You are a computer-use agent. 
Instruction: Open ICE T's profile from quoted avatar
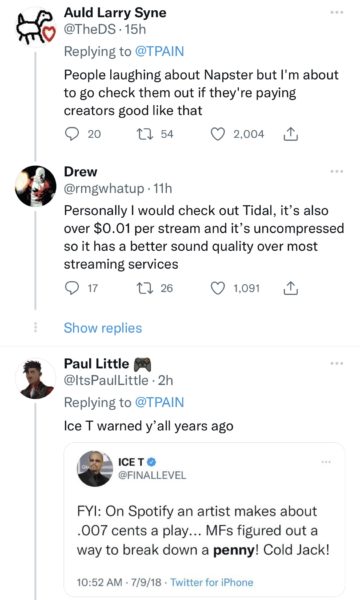click(x=95, y=468)
